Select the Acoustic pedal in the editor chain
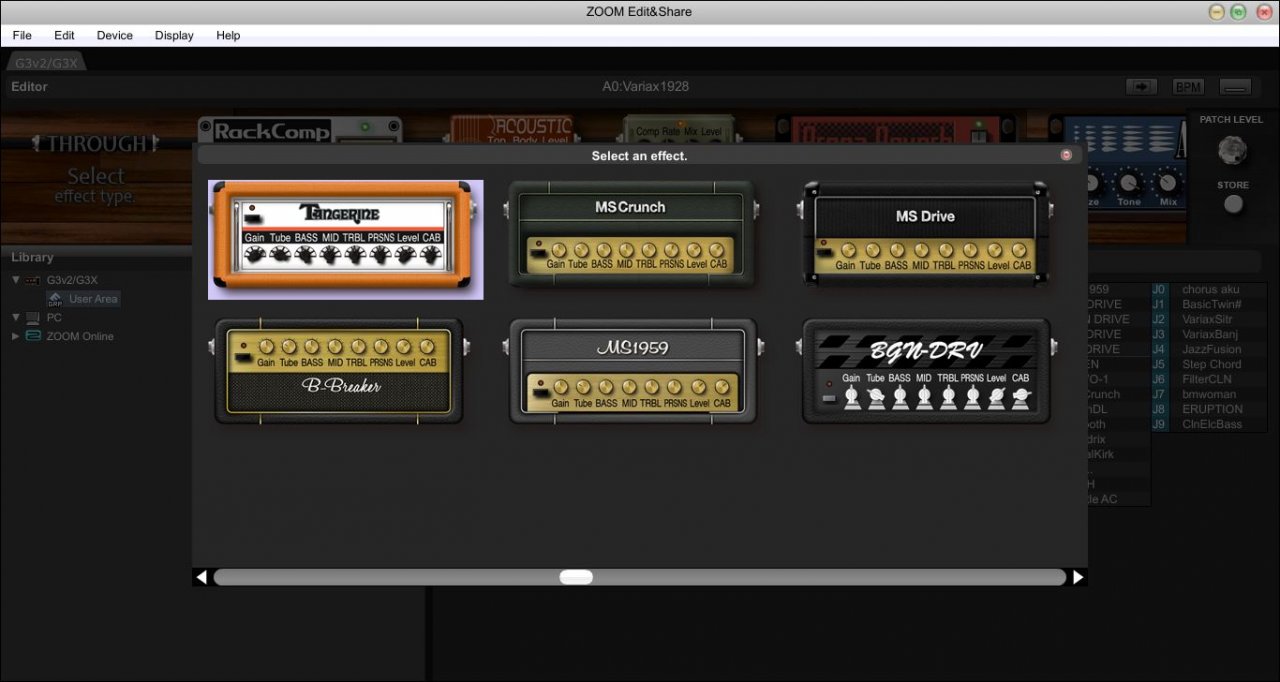Viewport: 1280px width, 682px height. pyautogui.click(x=511, y=129)
